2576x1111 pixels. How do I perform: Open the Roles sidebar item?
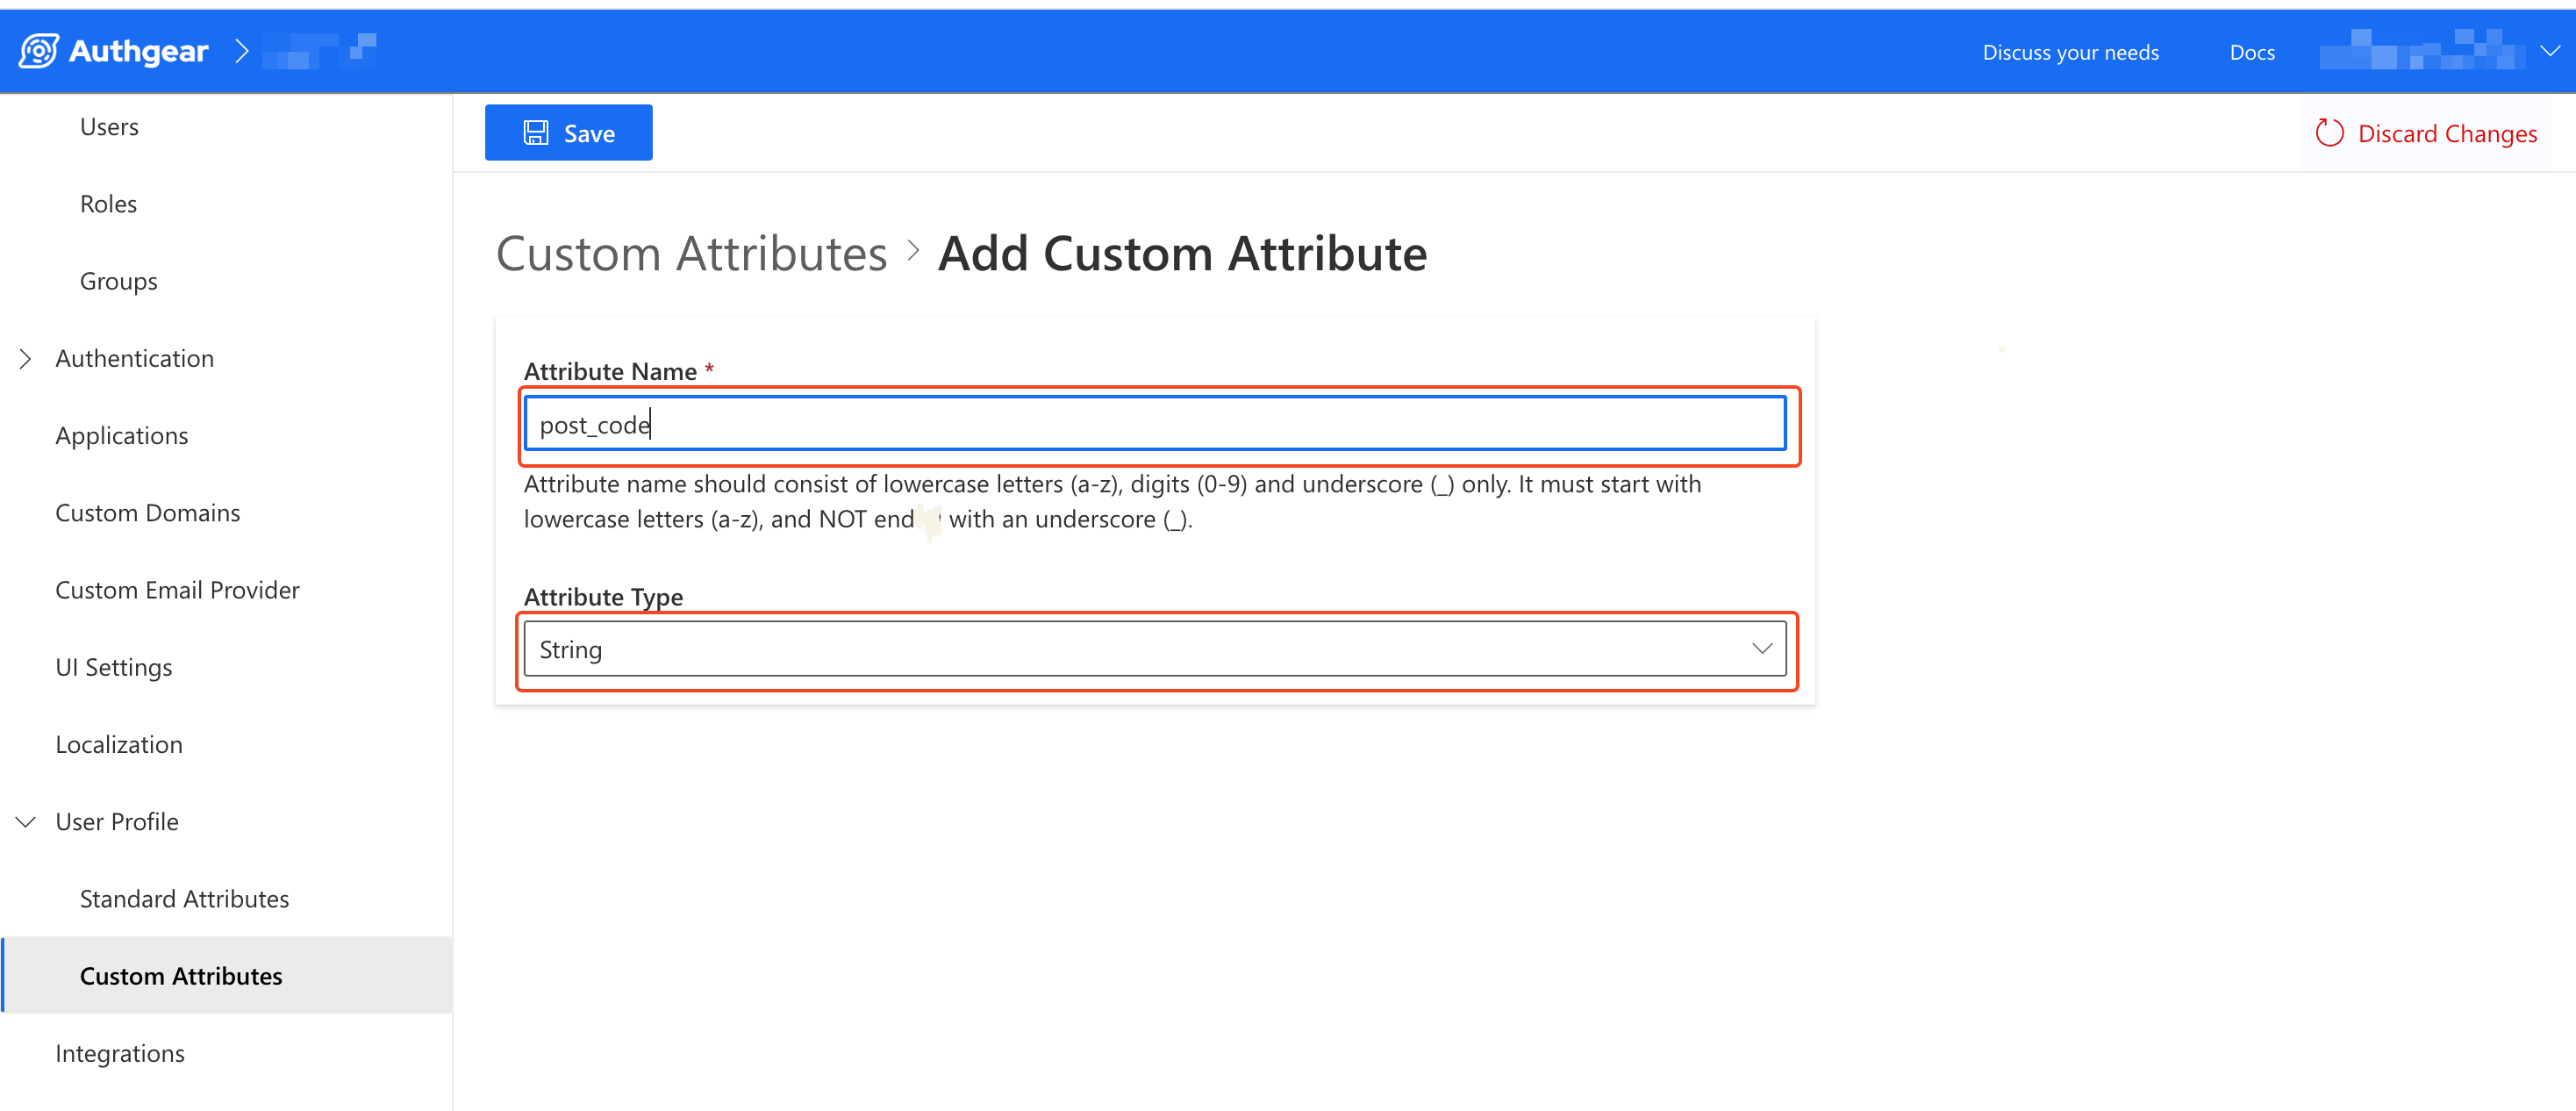pos(108,204)
